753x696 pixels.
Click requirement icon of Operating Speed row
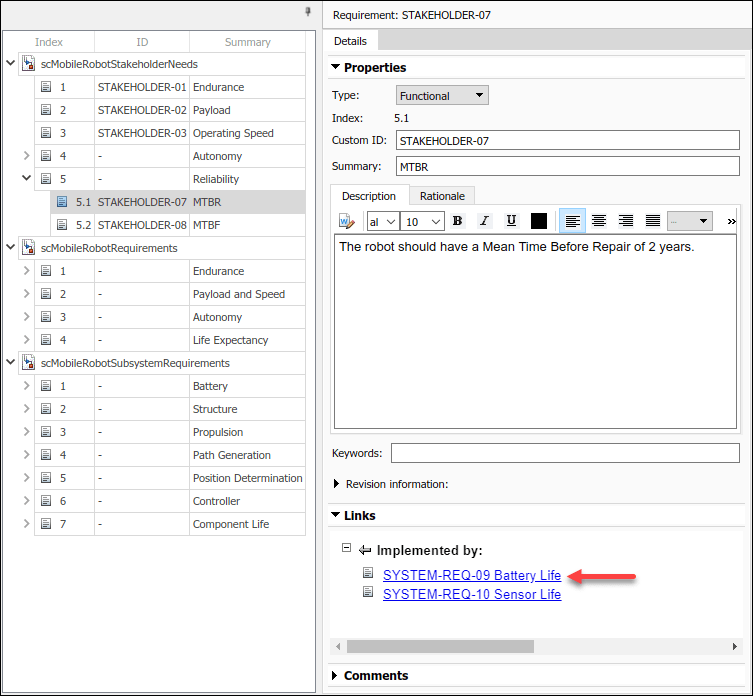pos(46,133)
